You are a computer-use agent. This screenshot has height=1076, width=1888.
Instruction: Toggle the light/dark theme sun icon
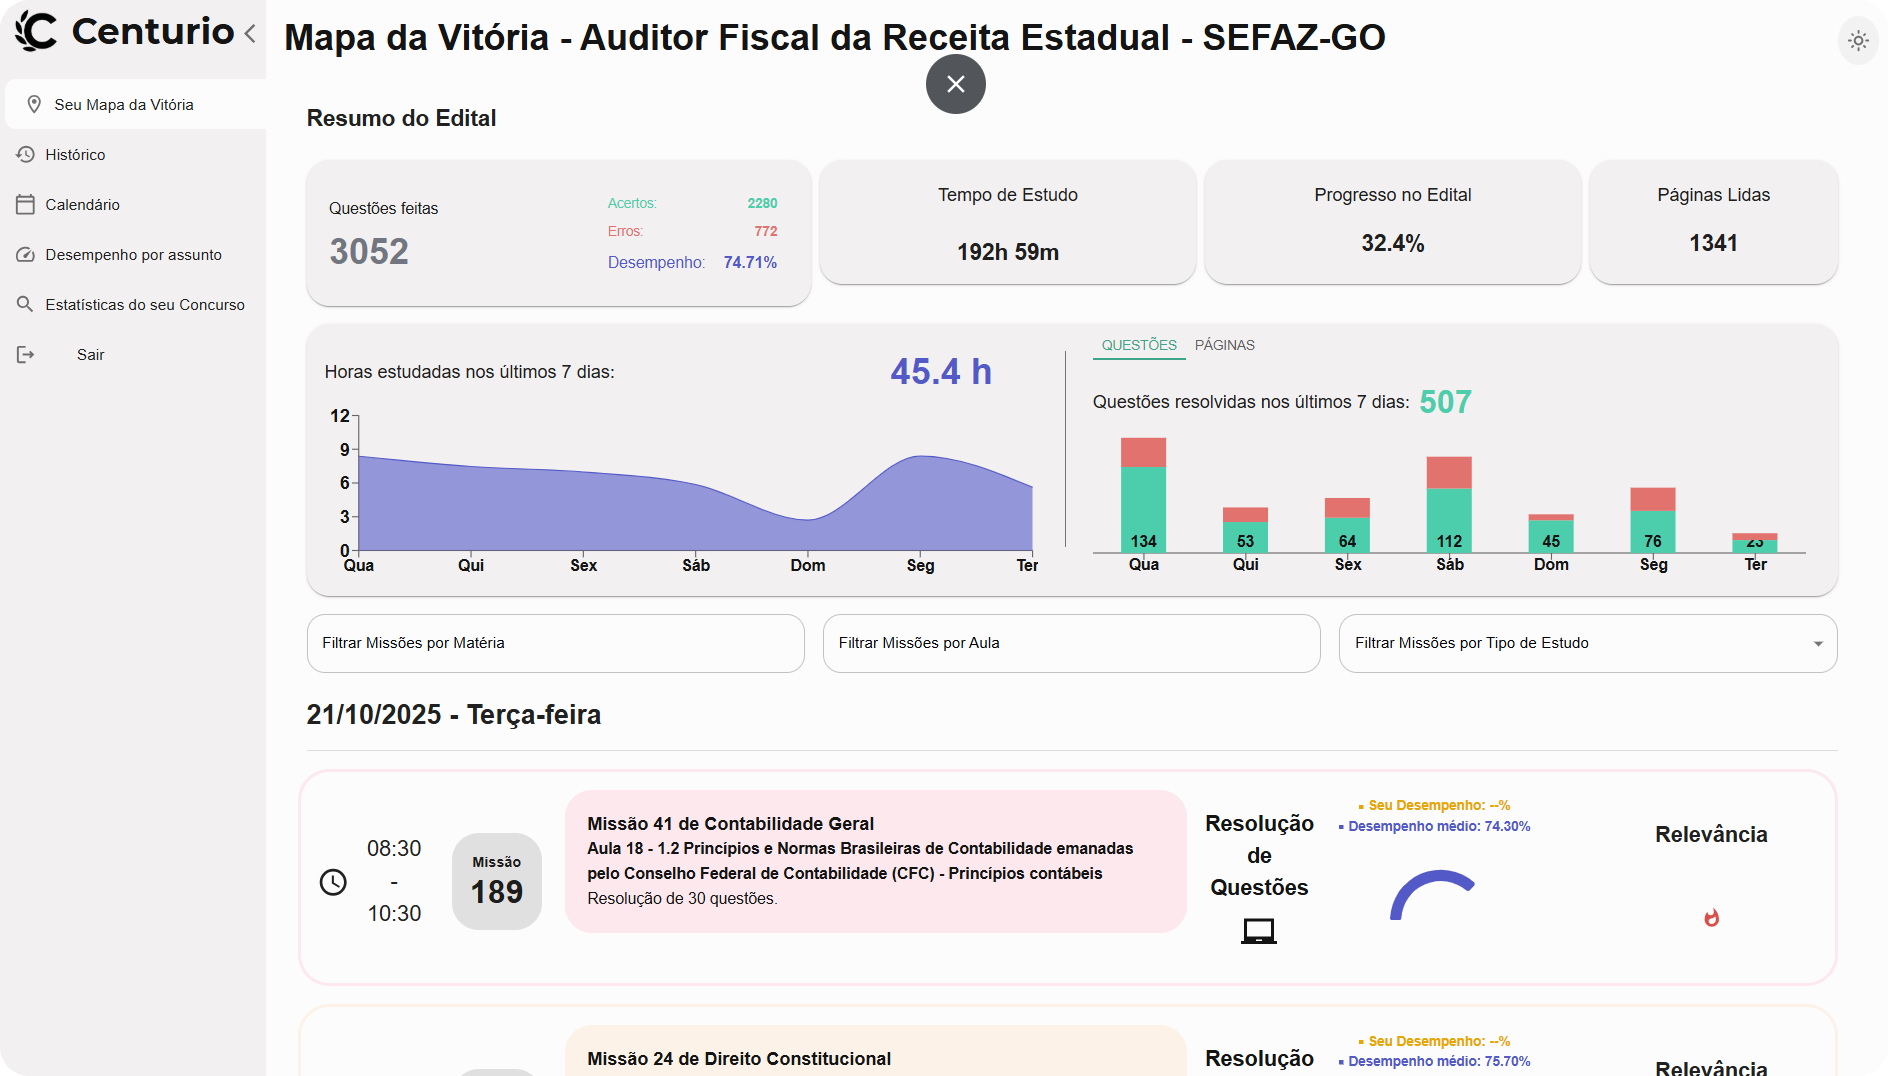[x=1858, y=41]
